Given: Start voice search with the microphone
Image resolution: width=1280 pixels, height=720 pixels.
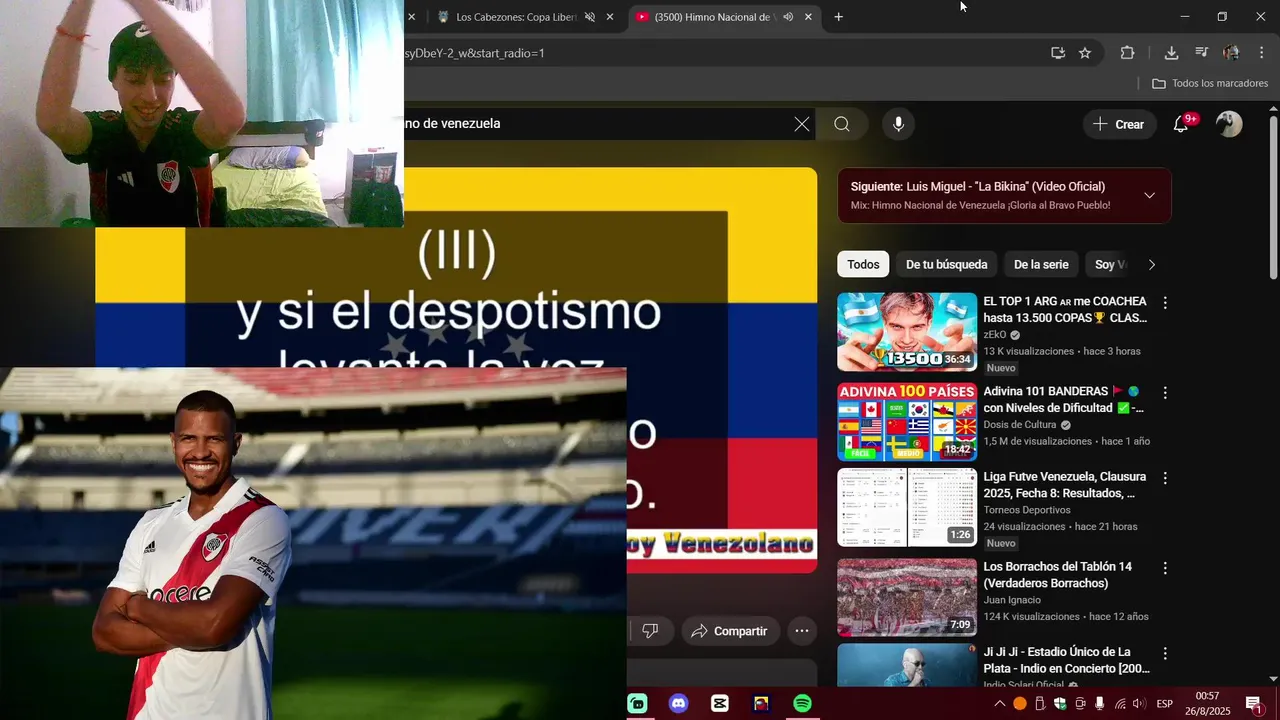Looking at the screenshot, I should point(898,124).
